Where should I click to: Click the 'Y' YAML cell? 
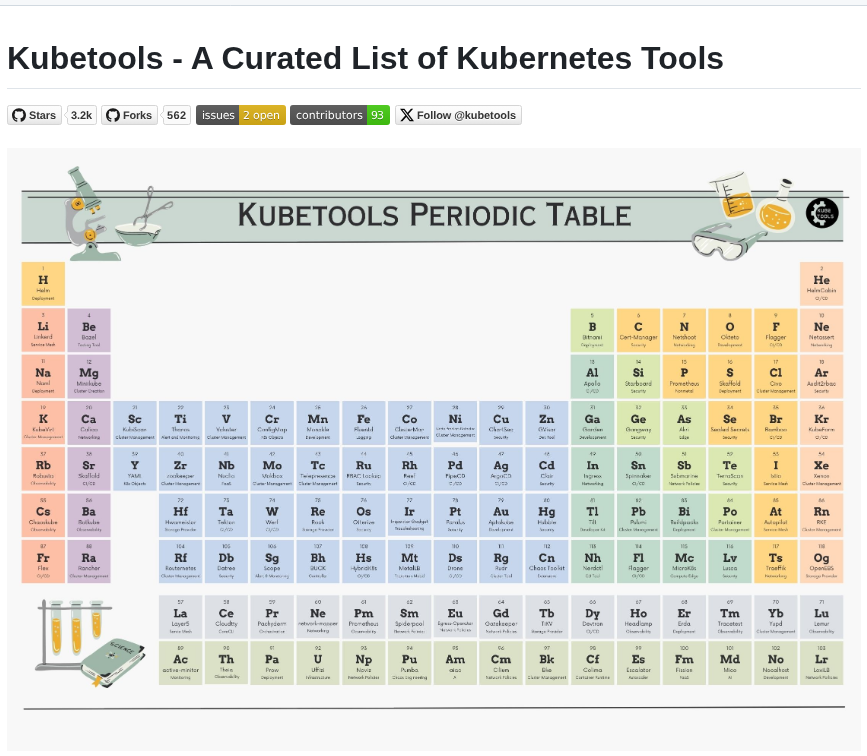point(135,469)
